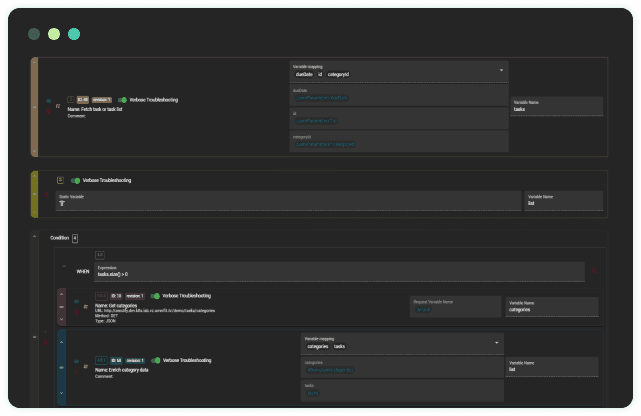The width and height of the screenshot is (641, 416).
Task: Click the counter badge next to Condition
Action: coord(75,238)
